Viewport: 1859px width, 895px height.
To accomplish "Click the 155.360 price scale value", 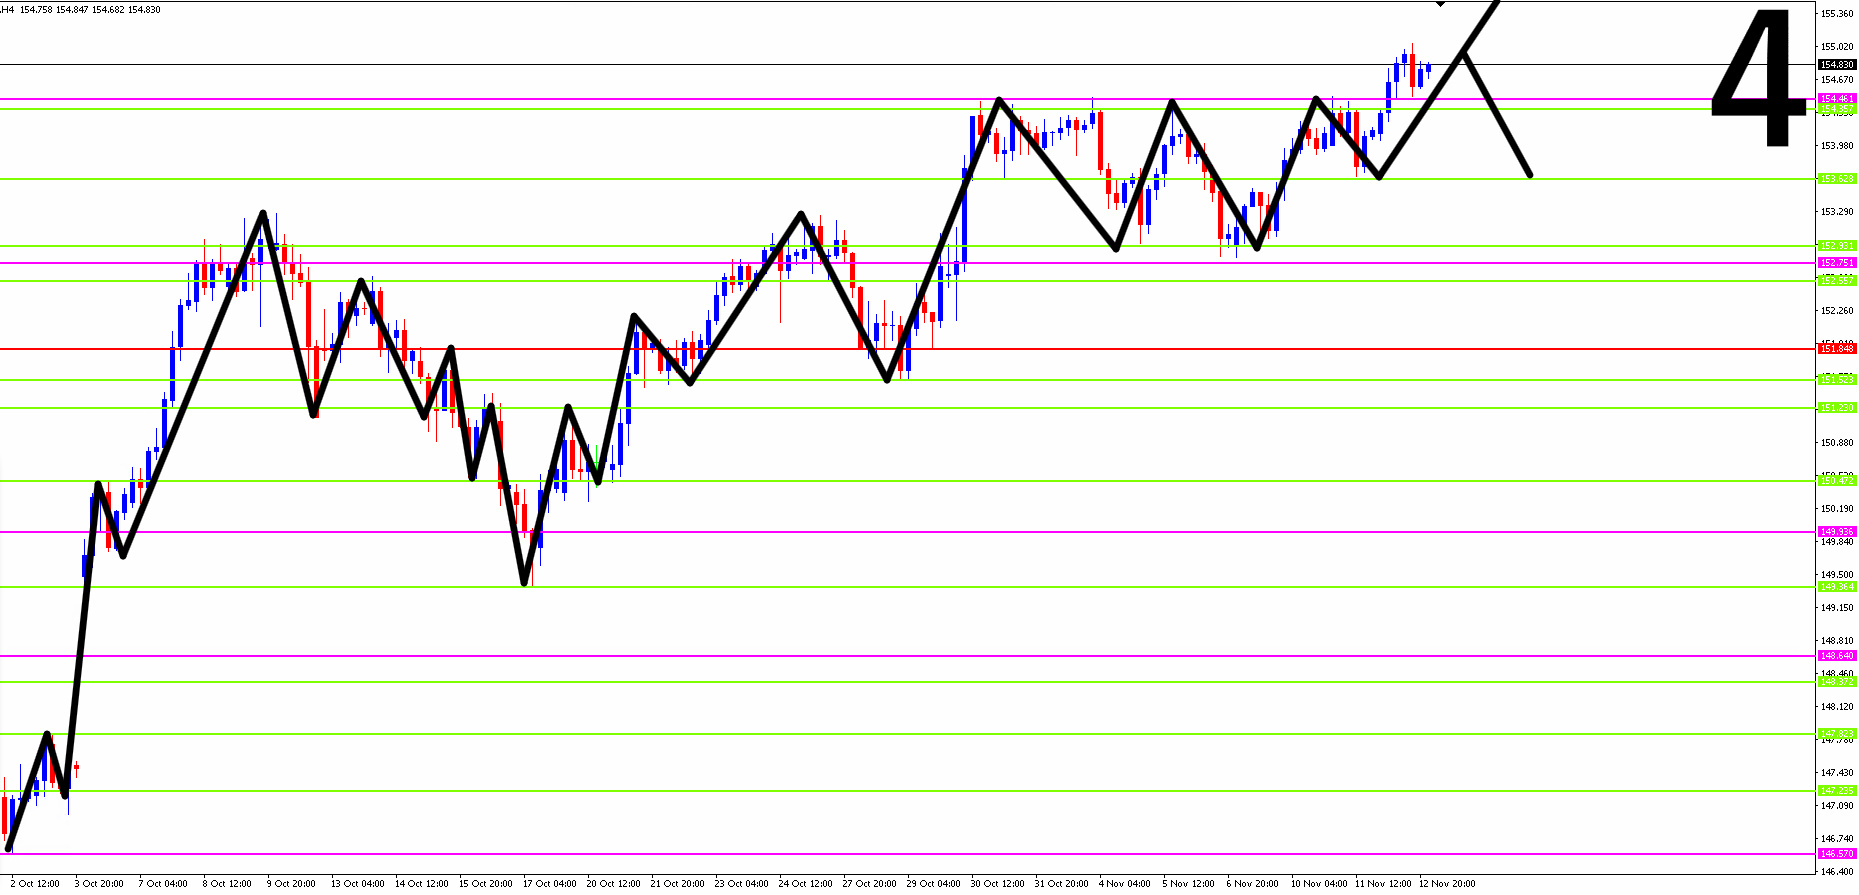I will [x=1838, y=14].
